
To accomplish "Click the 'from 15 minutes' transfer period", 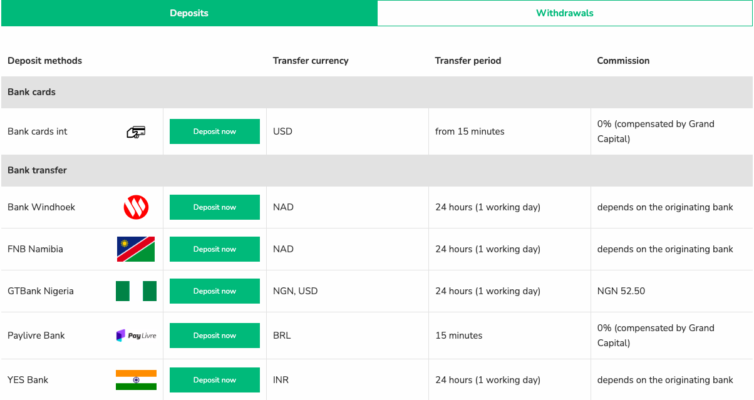I will (470, 131).
